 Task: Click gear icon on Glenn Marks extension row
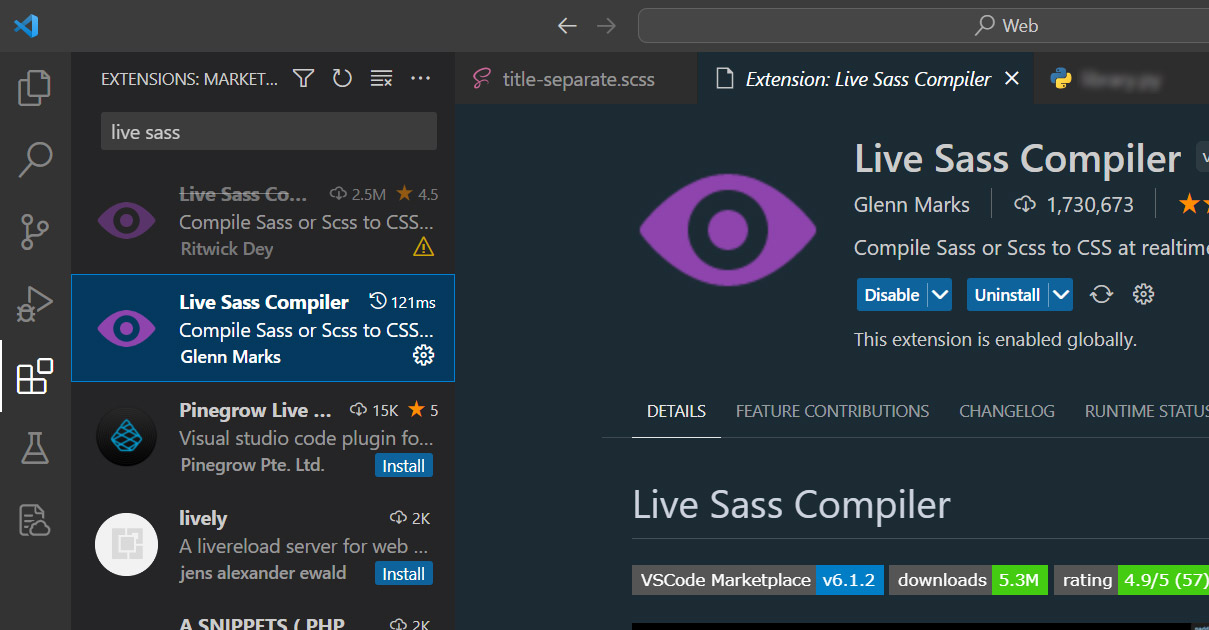click(x=424, y=355)
